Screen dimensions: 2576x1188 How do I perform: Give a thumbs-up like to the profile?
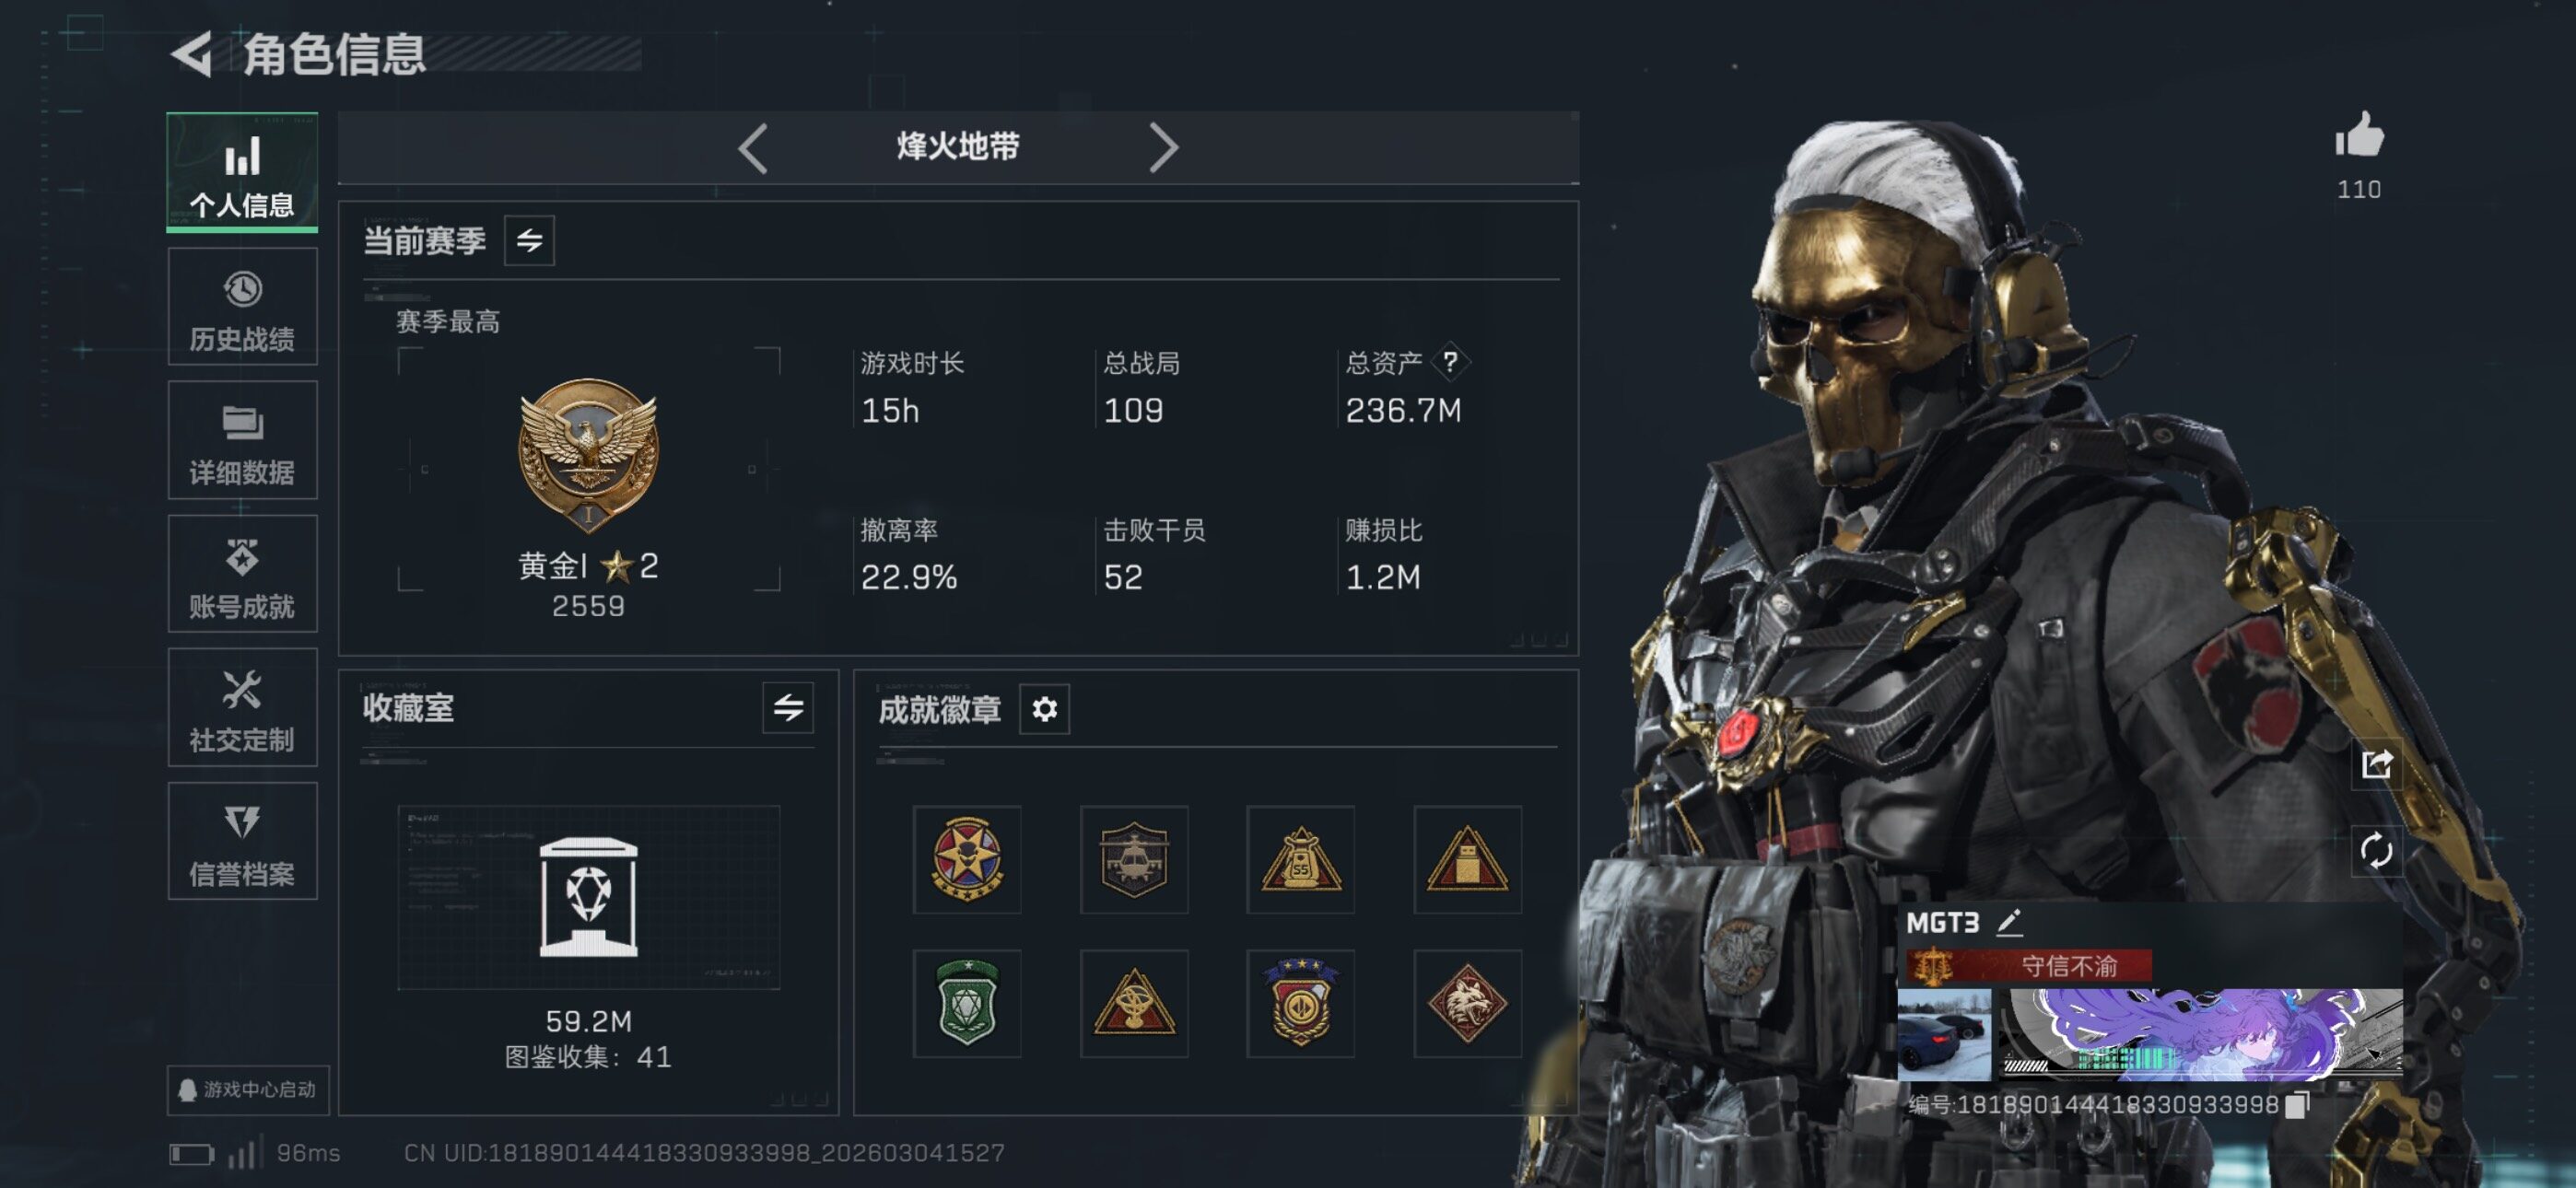click(x=2359, y=135)
